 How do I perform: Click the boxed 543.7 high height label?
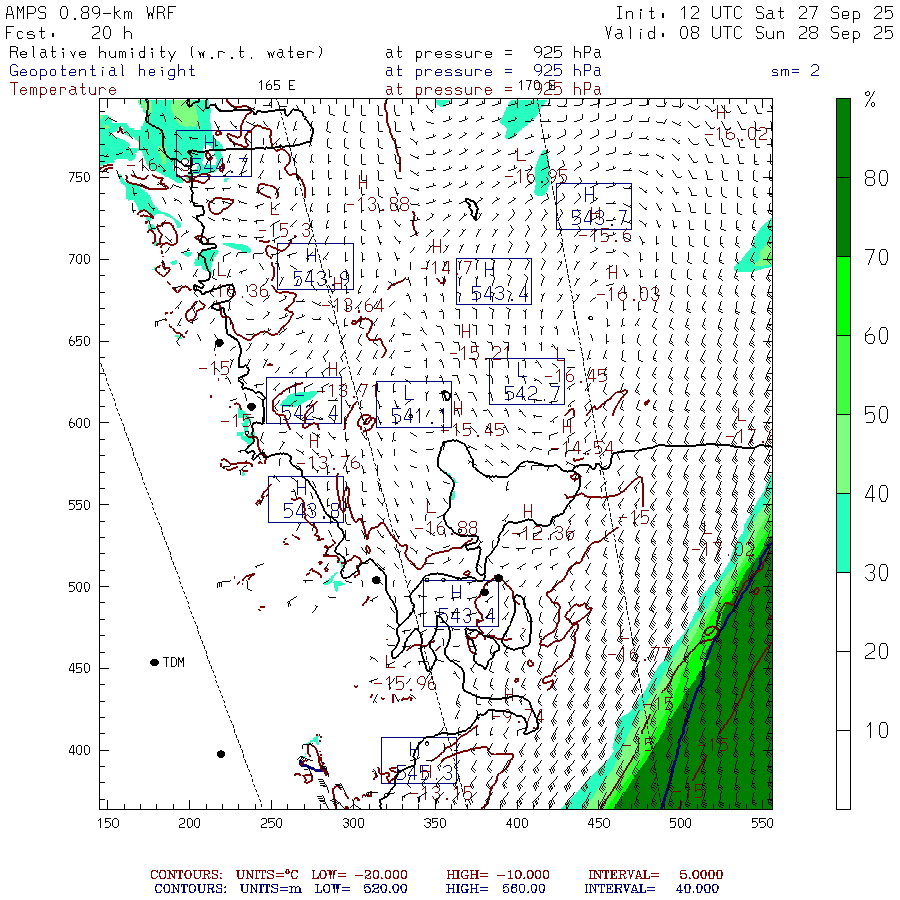click(594, 206)
